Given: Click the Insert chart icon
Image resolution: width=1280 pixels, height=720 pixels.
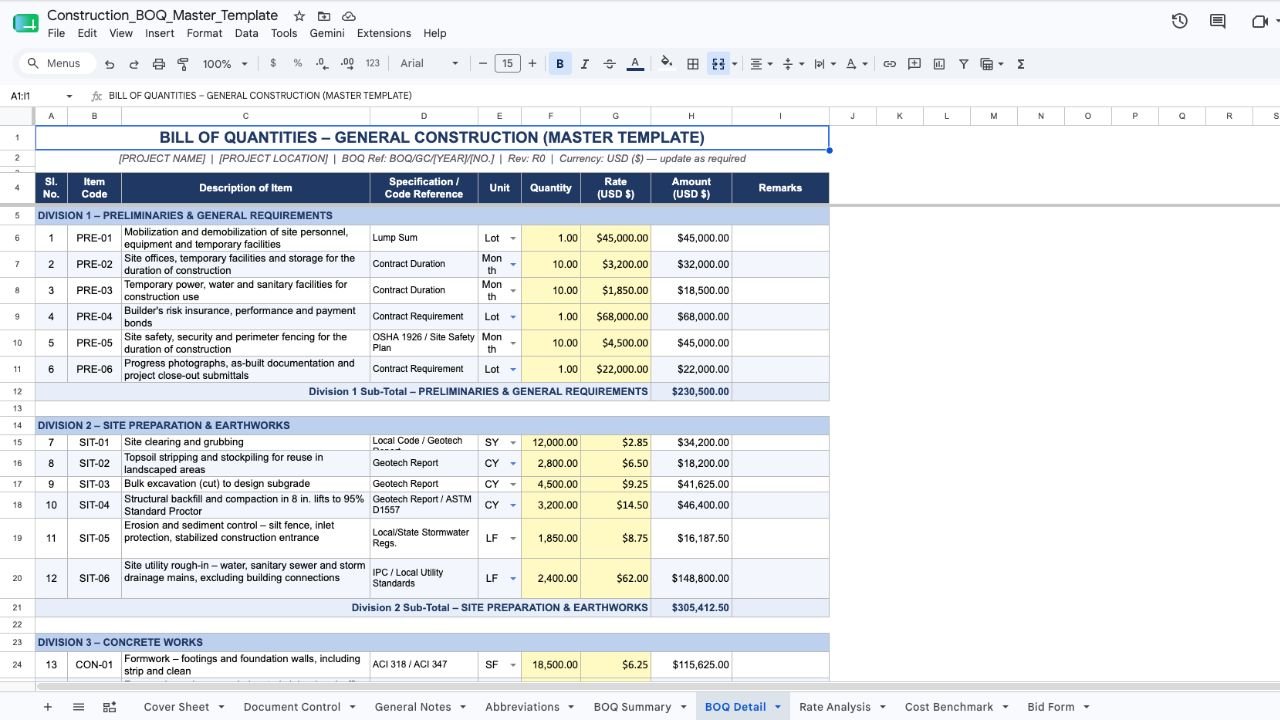Looking at the screenshot, I should pyautogui.click(x=939, y=64).
